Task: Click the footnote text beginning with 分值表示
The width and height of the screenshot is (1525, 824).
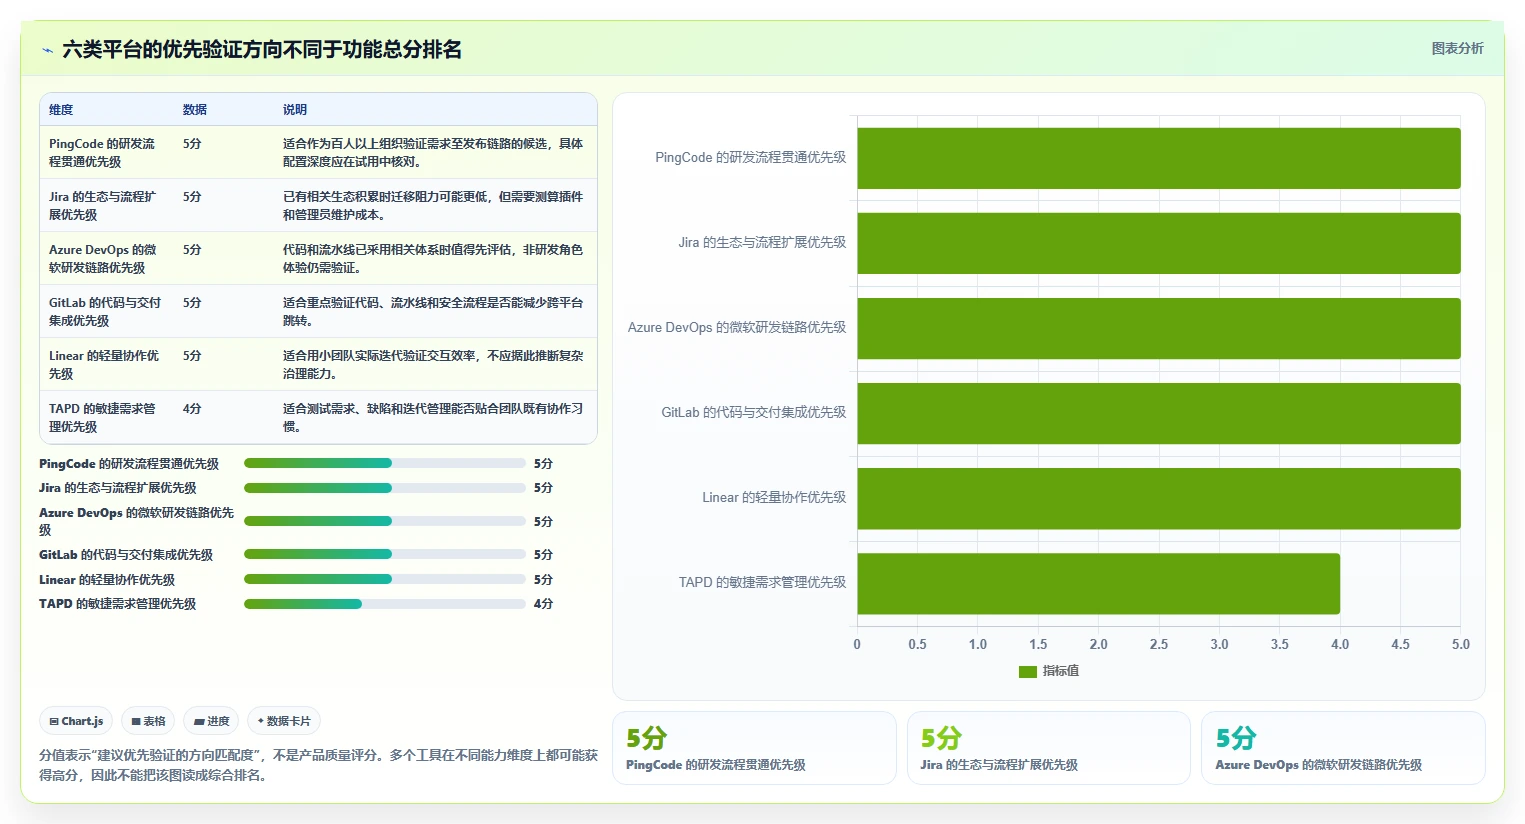Action: click(318, 765)
